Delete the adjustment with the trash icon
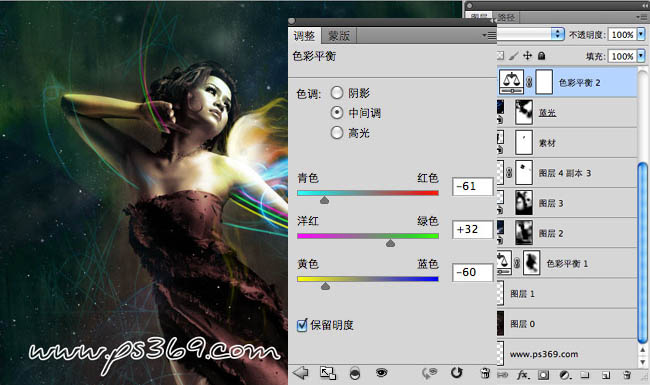This screenshot has height=385, width=650. (x=485, y=373)
